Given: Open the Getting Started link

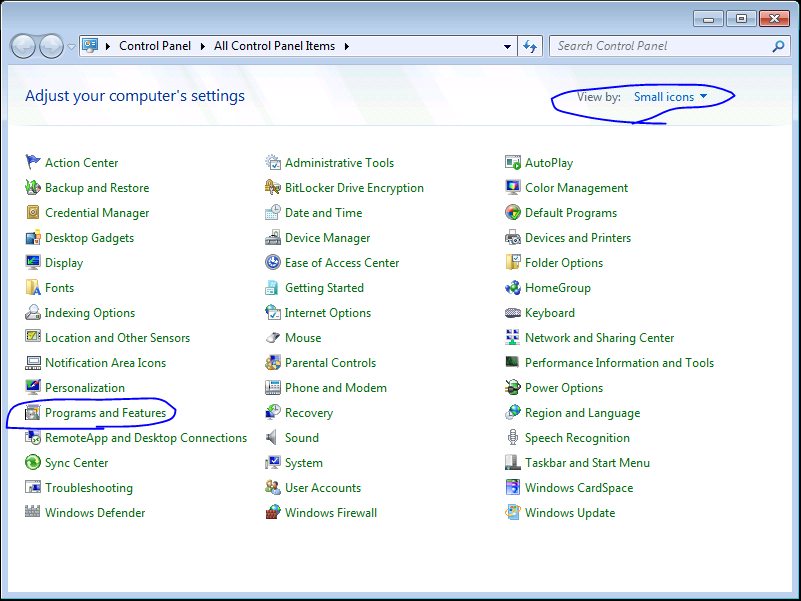Looking at the screenshot, I should tap(324, 288).
